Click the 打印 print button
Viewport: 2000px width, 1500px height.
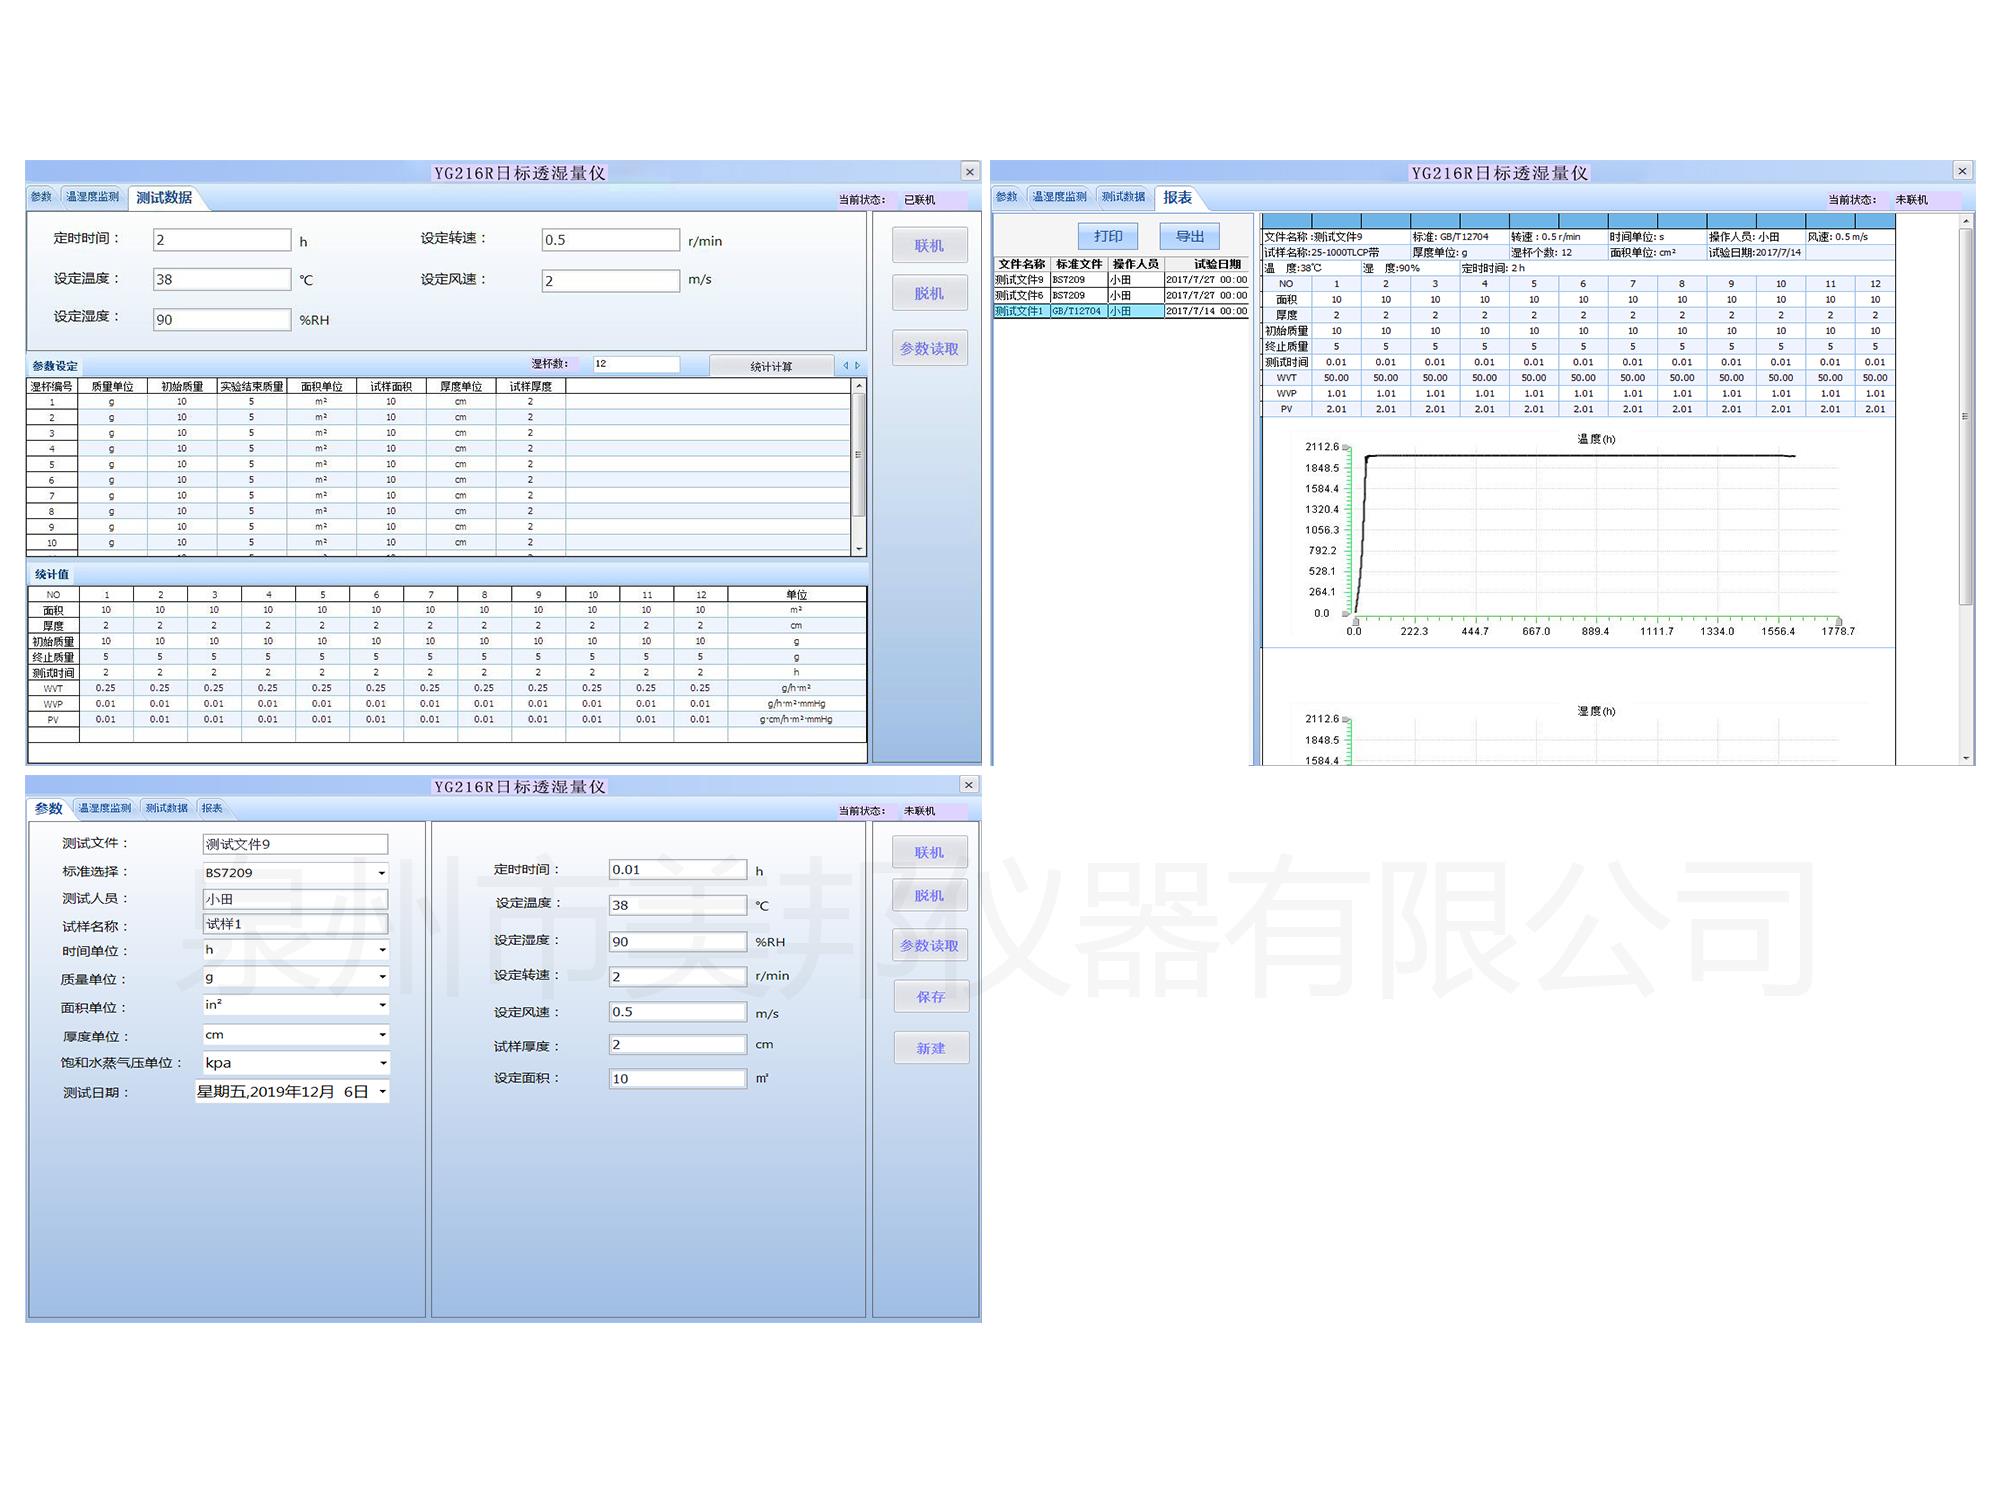point(1108,237)
